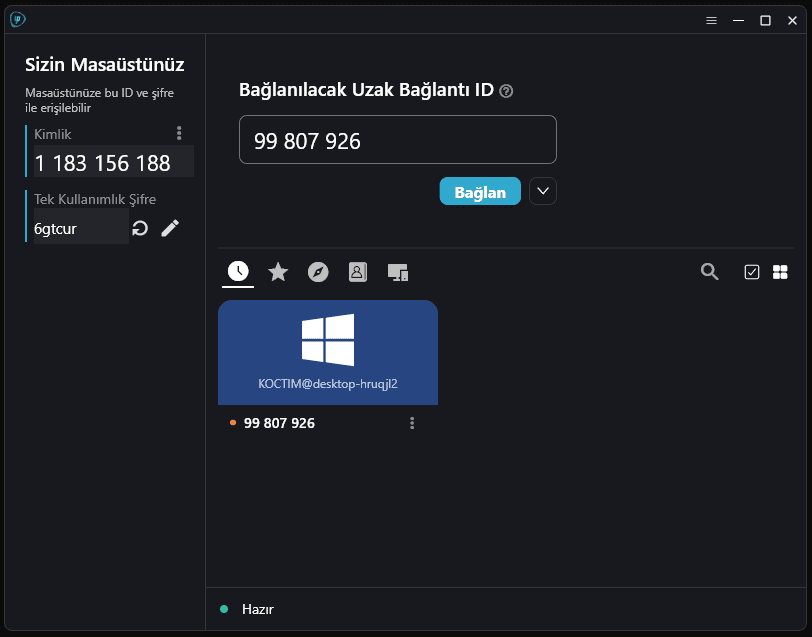Expand connection options beside Bağlan
The image size is (812, 637).
542,191
